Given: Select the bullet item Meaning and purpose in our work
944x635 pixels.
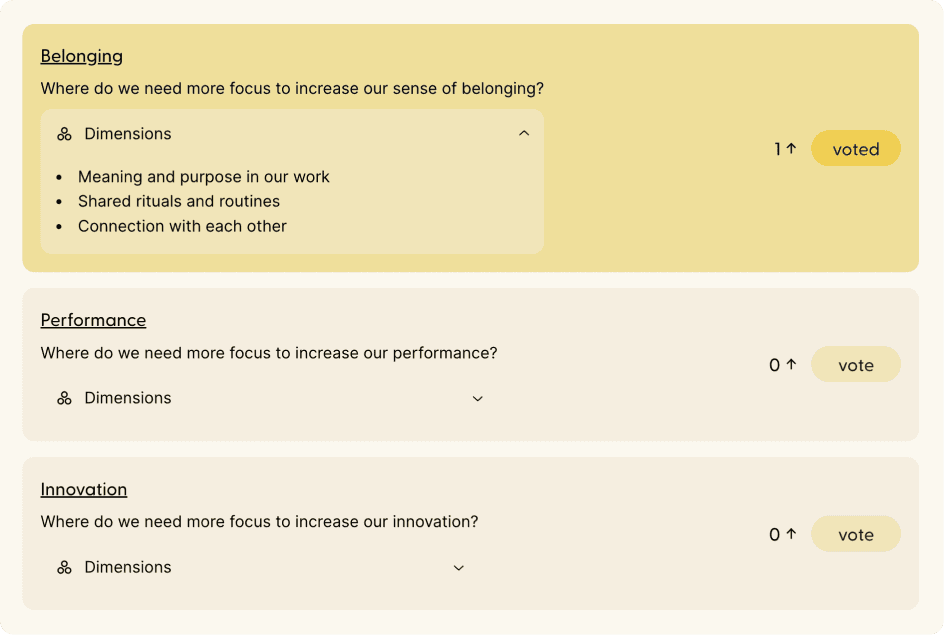Looking at the screenshot, I should tap(203, 177).
